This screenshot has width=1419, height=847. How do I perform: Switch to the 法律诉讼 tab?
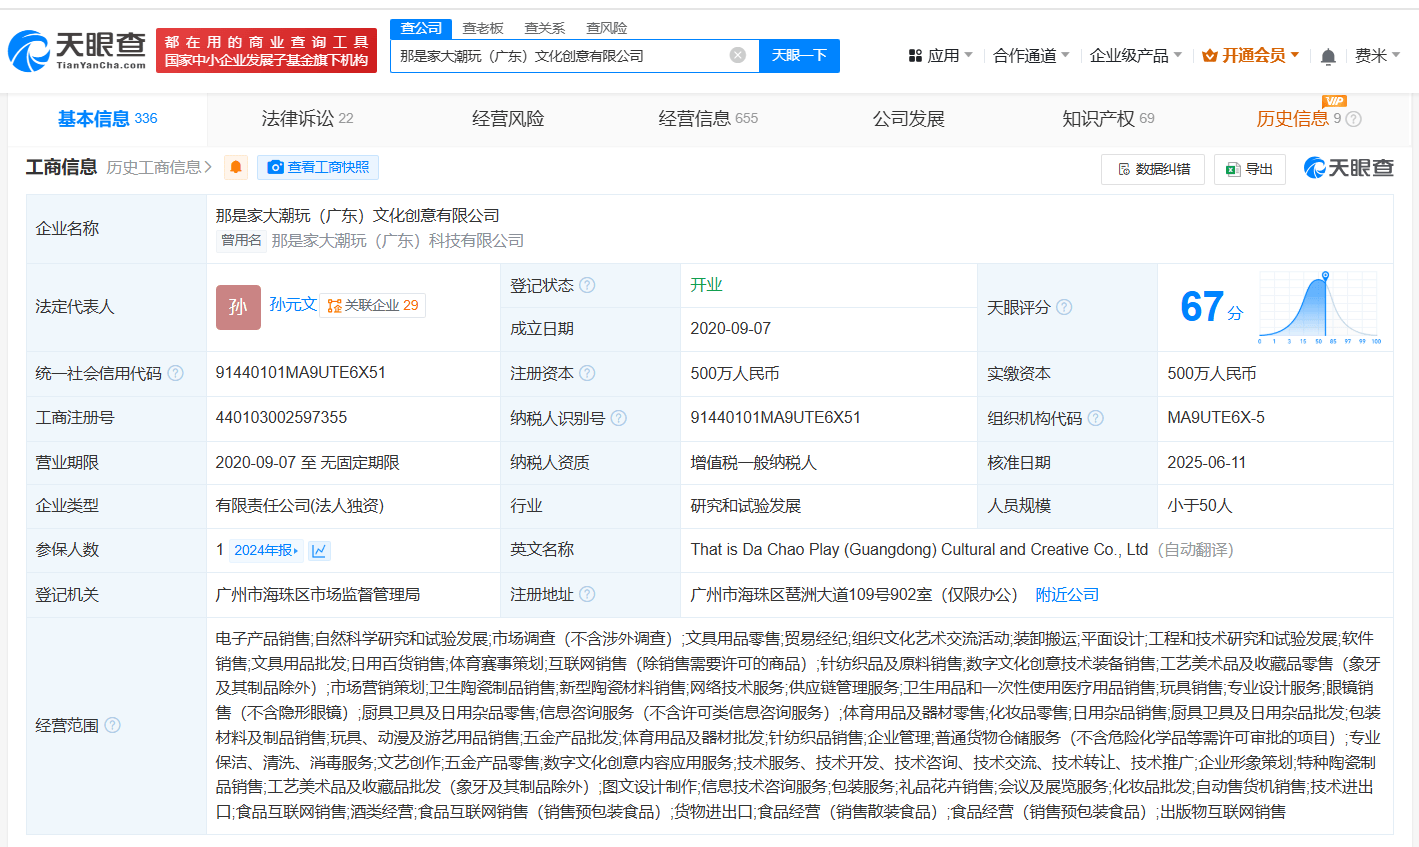[307, 119]
